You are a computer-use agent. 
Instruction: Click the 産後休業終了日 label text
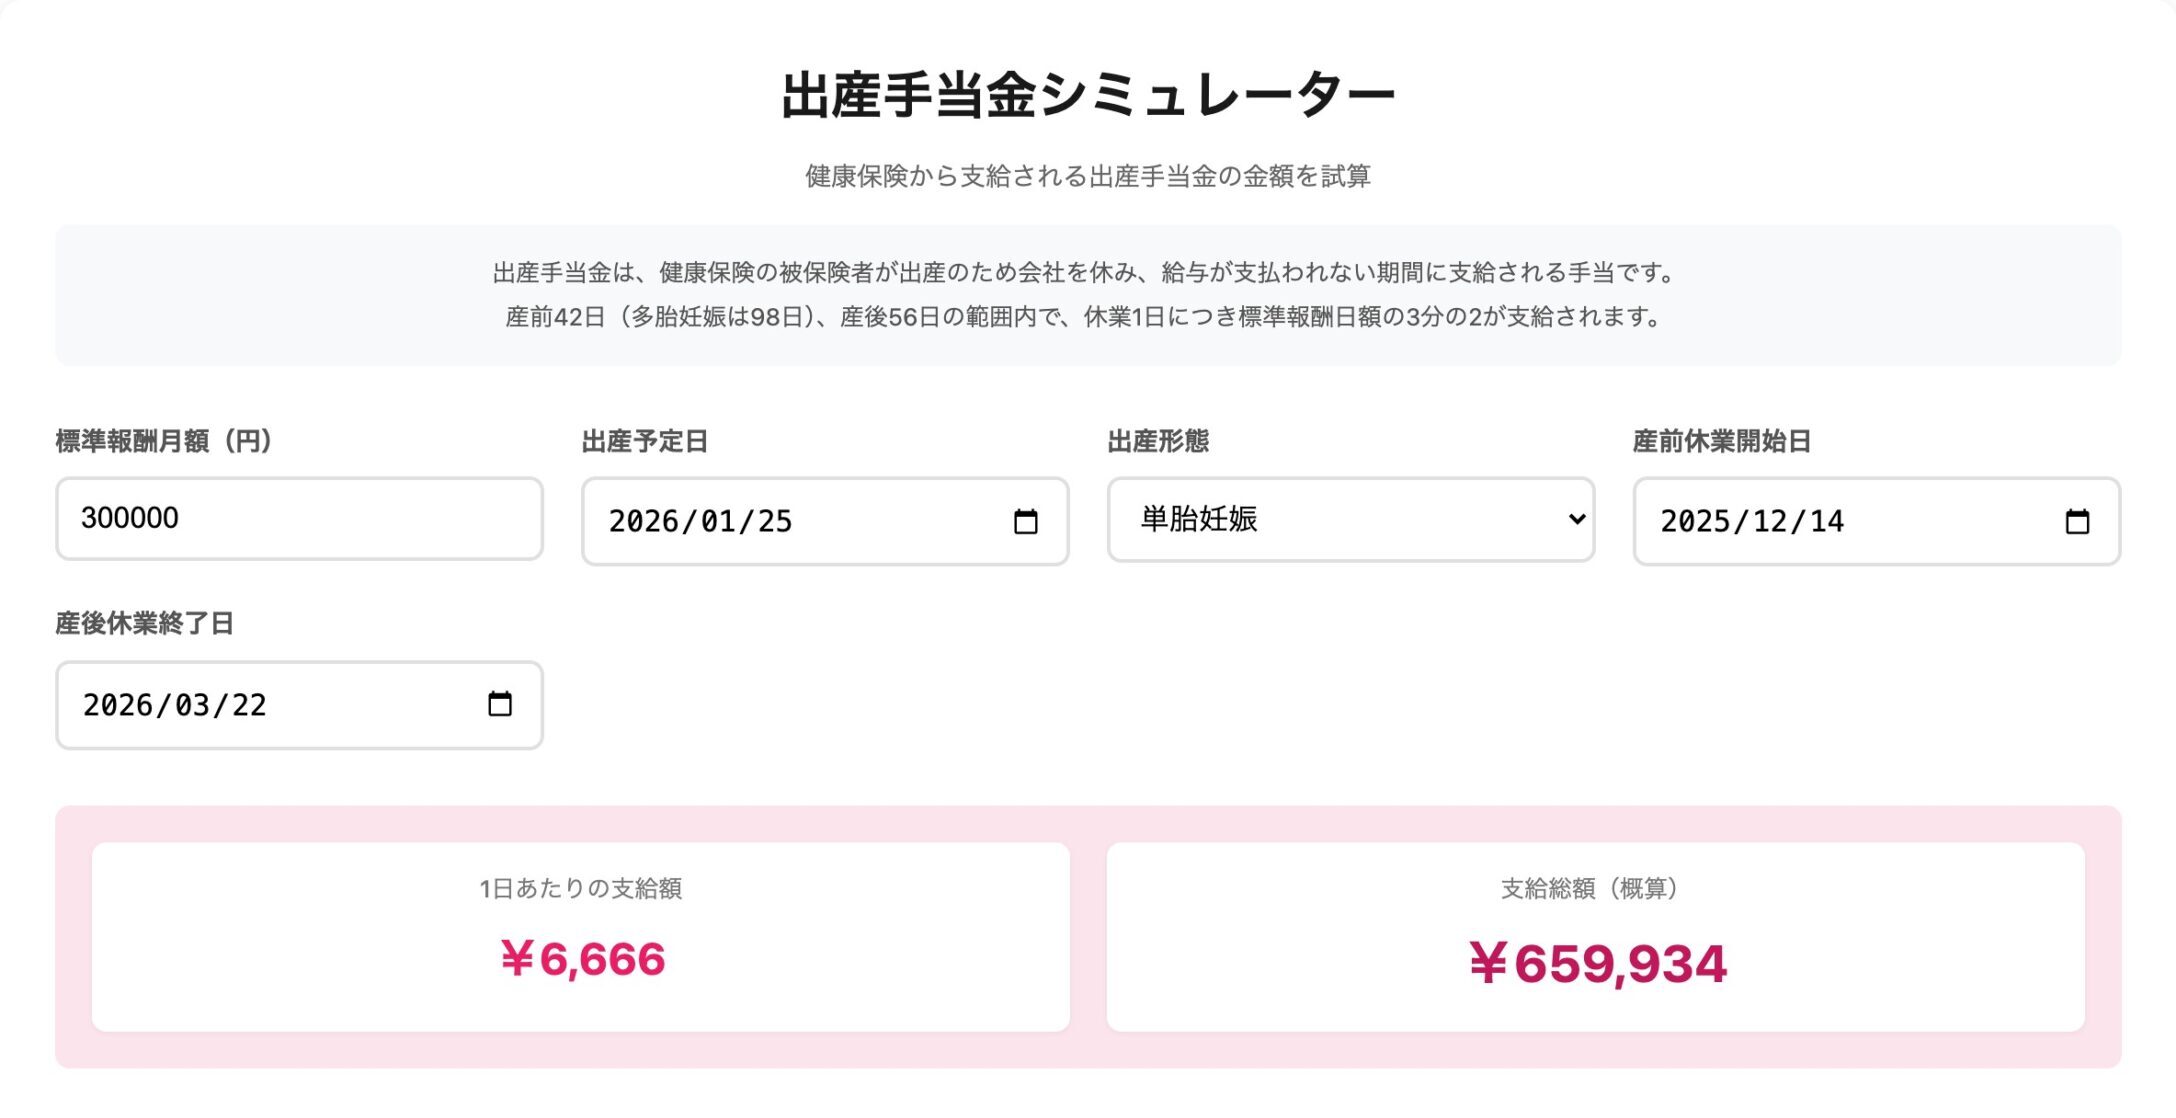pos(144,624)
